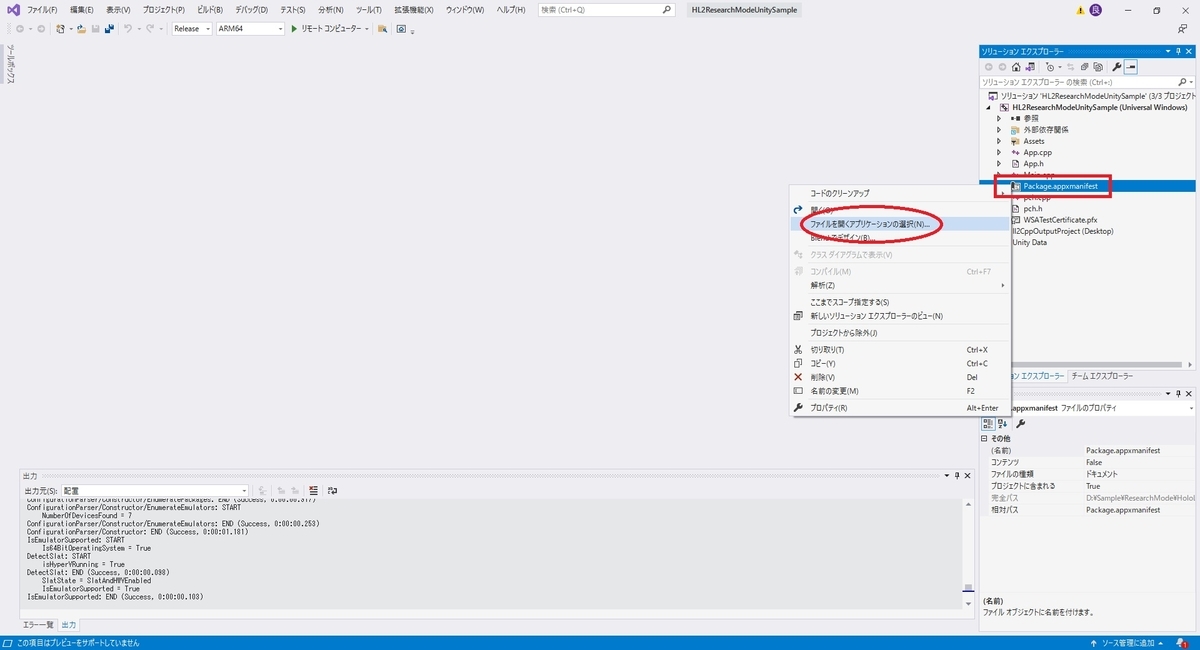Open the ビルド(B) menu
The image size is (1200, 650).
pos(210,10)
